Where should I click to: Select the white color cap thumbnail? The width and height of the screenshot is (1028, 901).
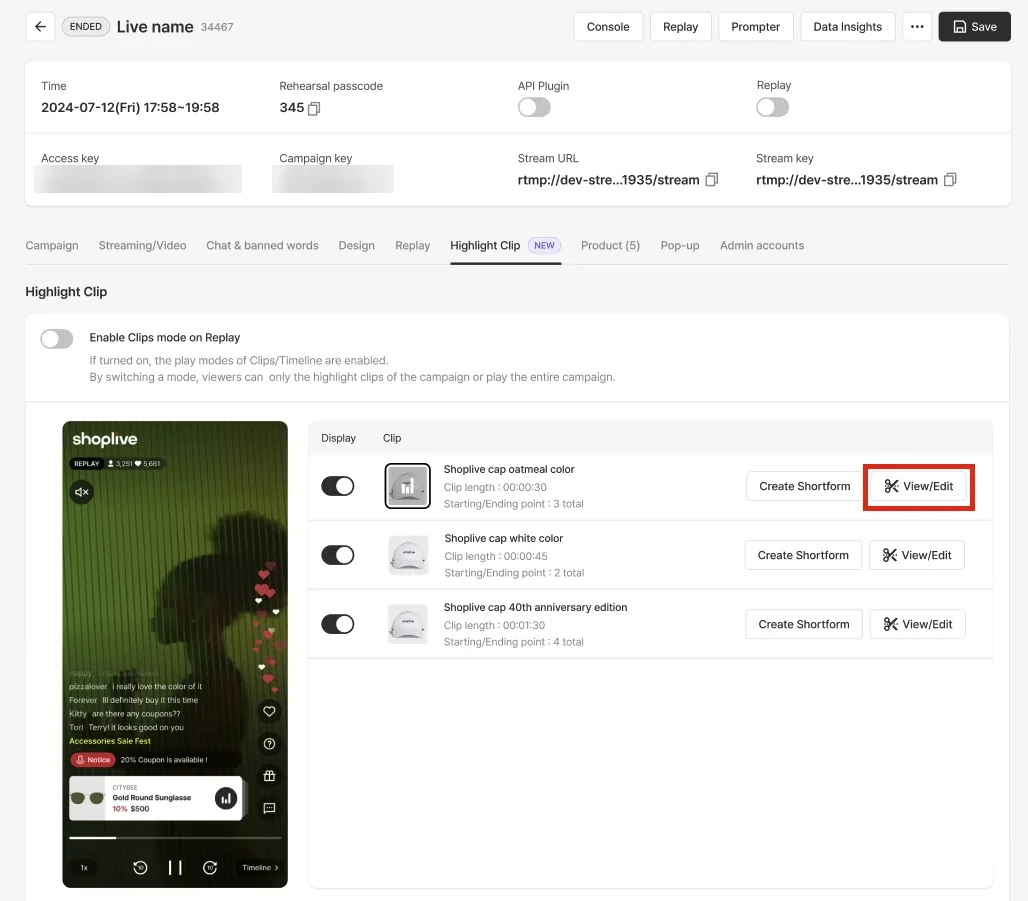tap(408, 555)
